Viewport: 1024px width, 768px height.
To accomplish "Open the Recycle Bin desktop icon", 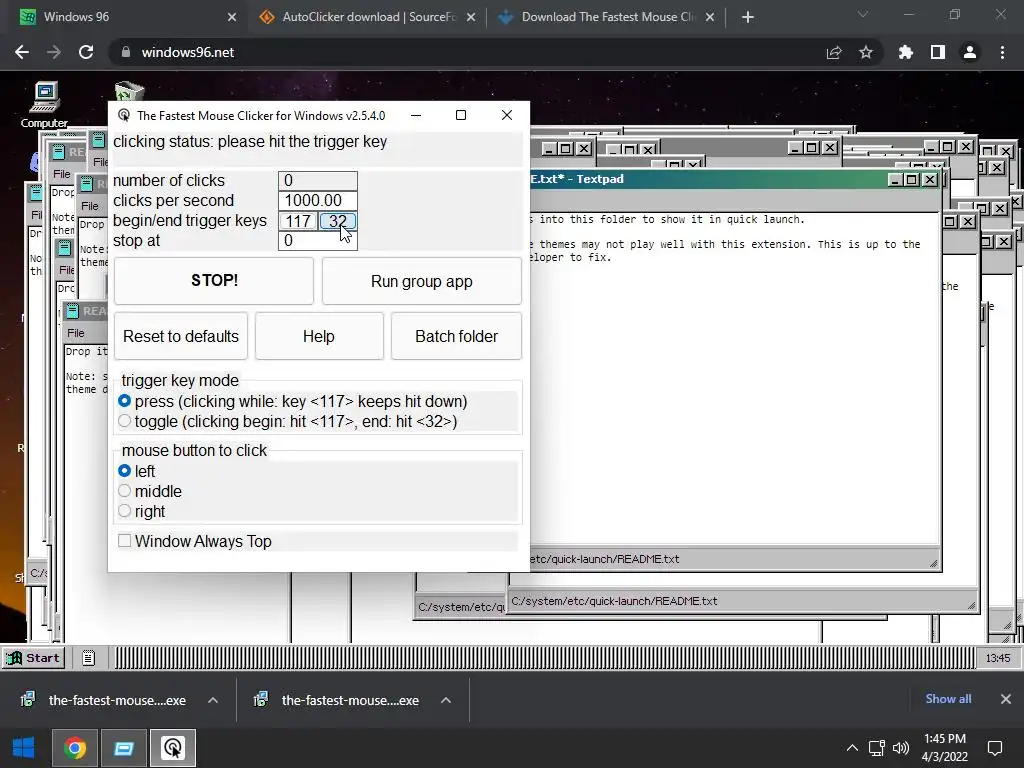I will pos(129,91).
